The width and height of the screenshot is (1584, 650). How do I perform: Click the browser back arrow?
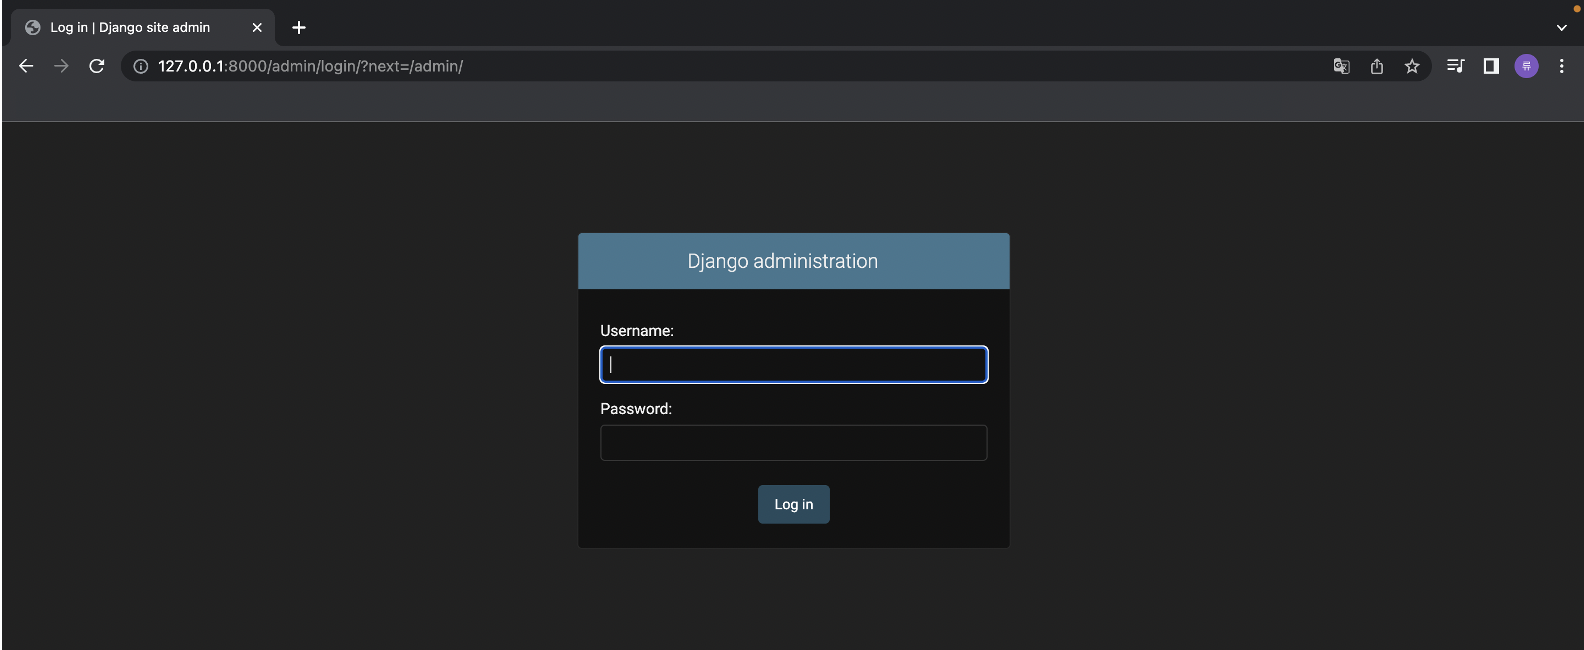click(x=26, y=66)
